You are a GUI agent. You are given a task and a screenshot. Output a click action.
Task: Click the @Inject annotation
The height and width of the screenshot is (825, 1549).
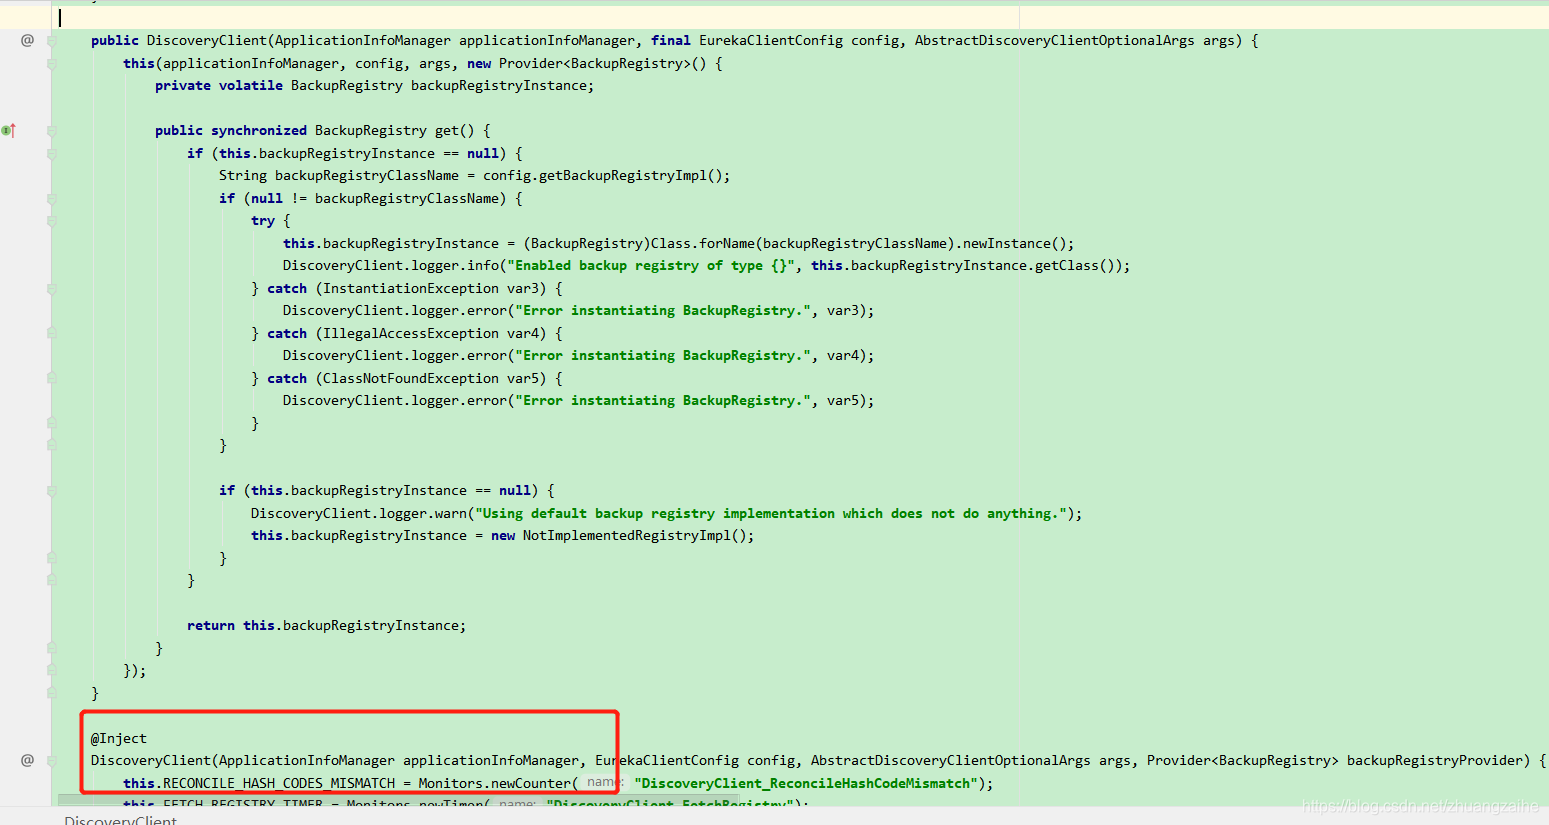click(119, 738)
